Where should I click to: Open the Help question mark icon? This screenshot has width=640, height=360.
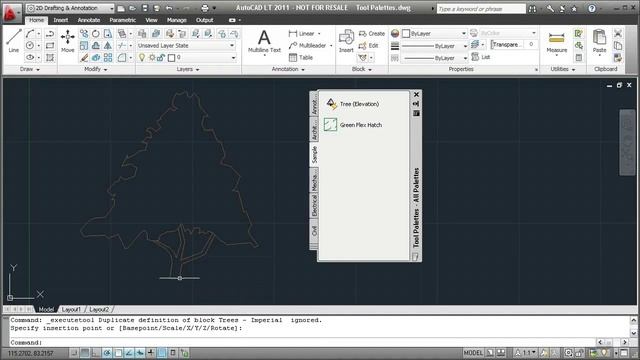[591, 8]
